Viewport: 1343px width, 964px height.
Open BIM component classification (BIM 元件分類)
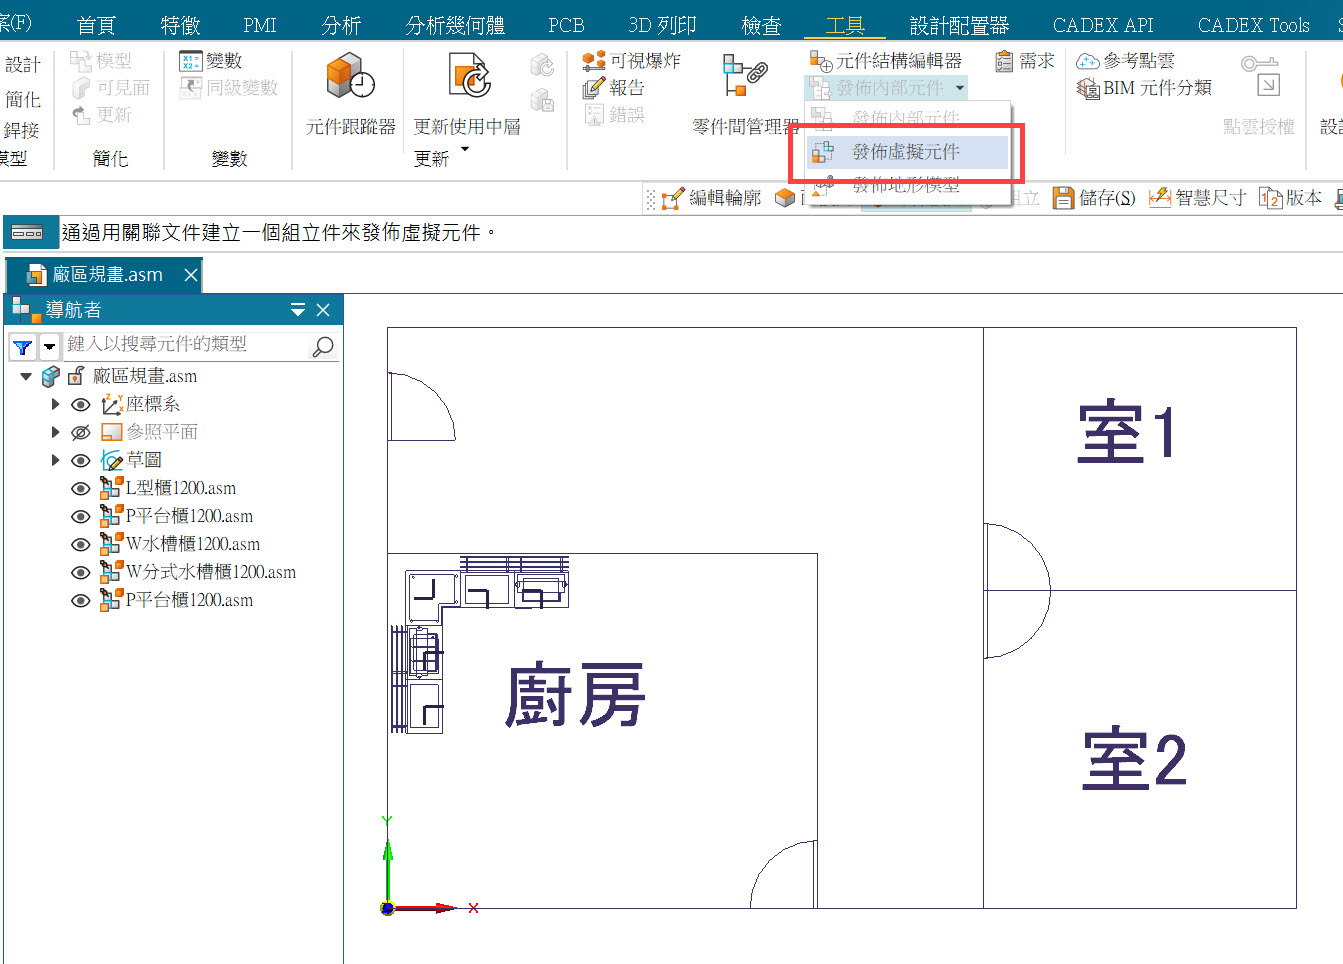coord(1145,88)
